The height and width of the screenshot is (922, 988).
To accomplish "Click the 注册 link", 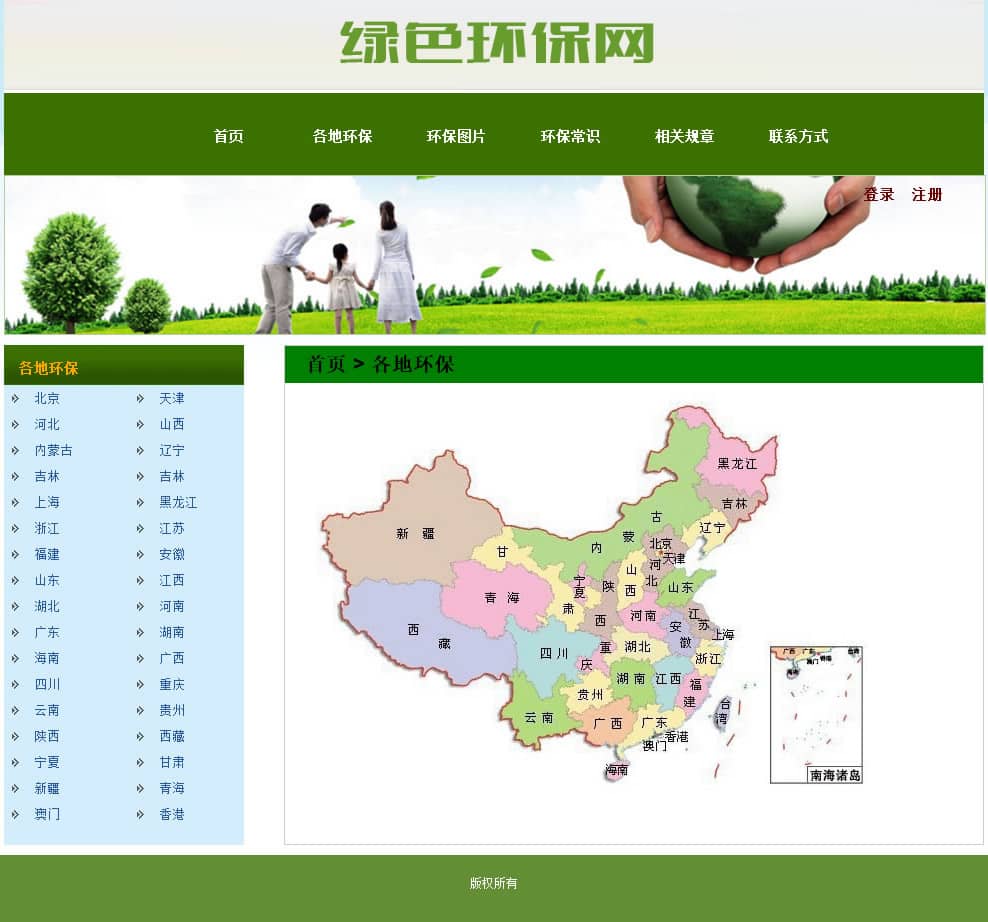I will coord(927,195).
